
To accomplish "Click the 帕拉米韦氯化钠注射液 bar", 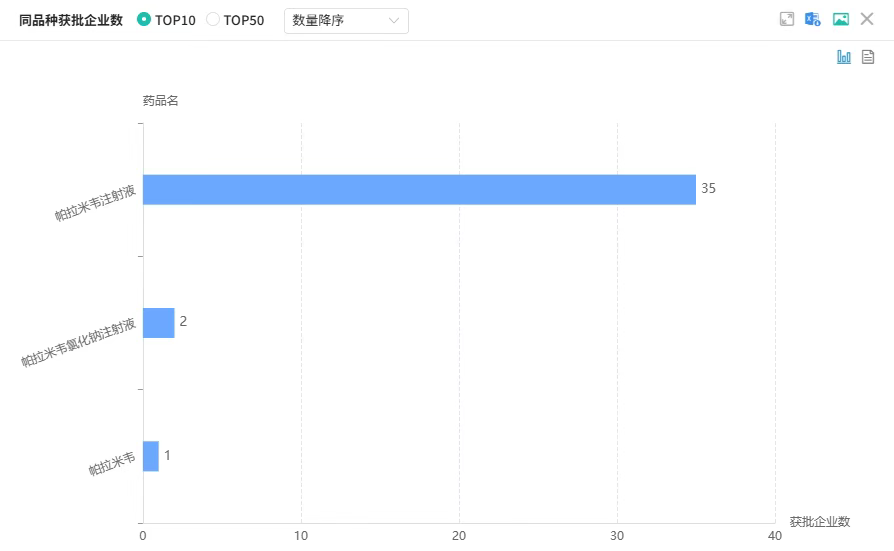I will point(158,323).
